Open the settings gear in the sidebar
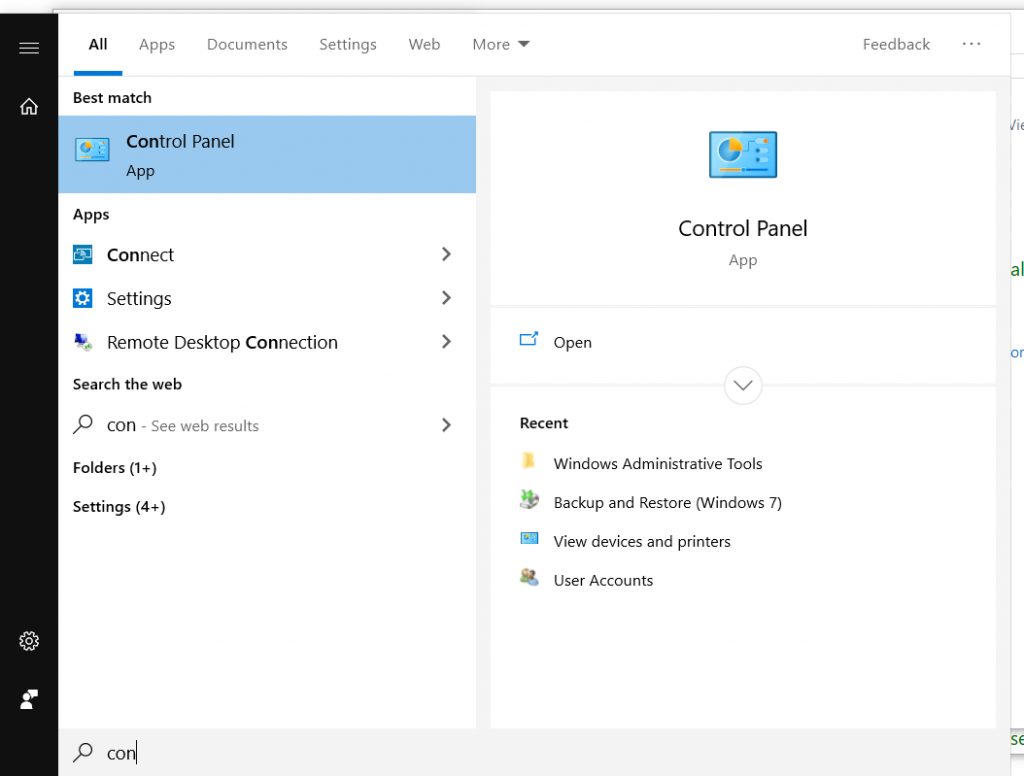This screenshot has width=1024, height=776. (x=29, y=641)
